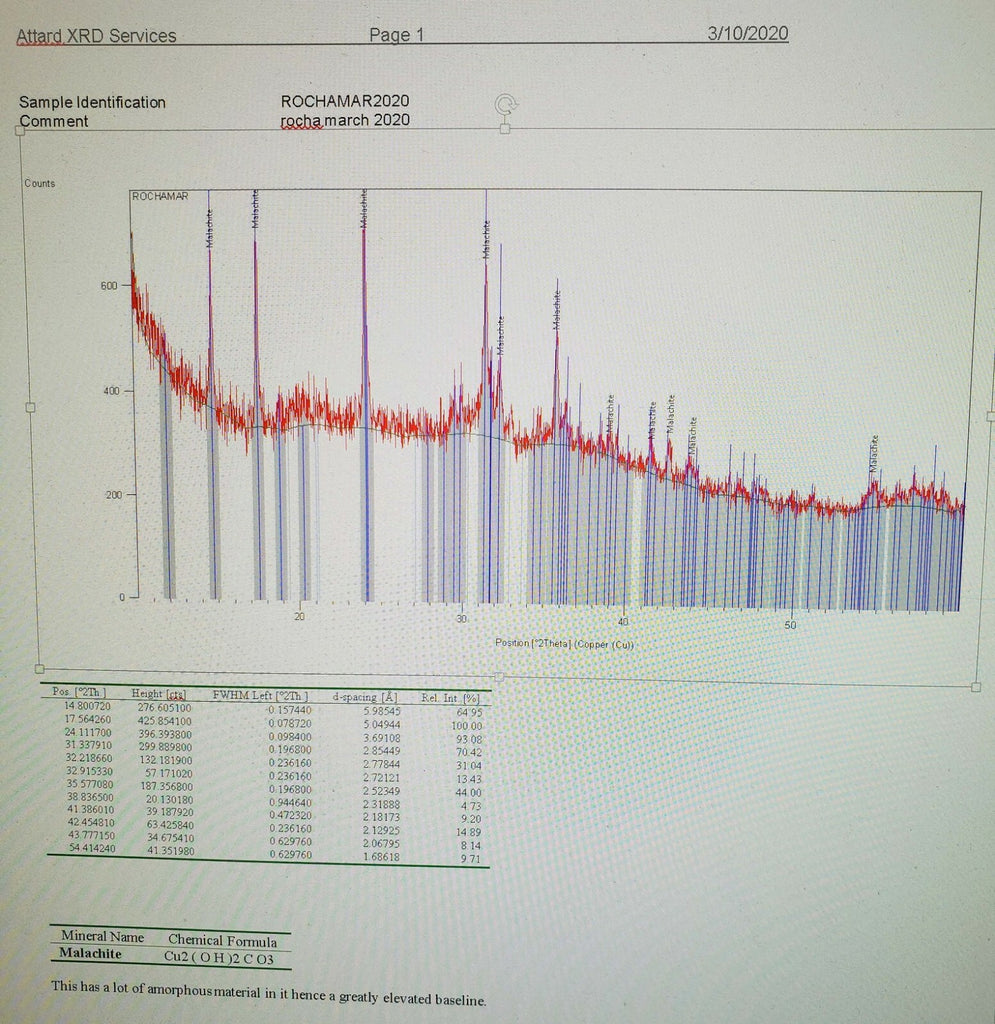Click the date 3/10/2020 in header

[747, 33]
